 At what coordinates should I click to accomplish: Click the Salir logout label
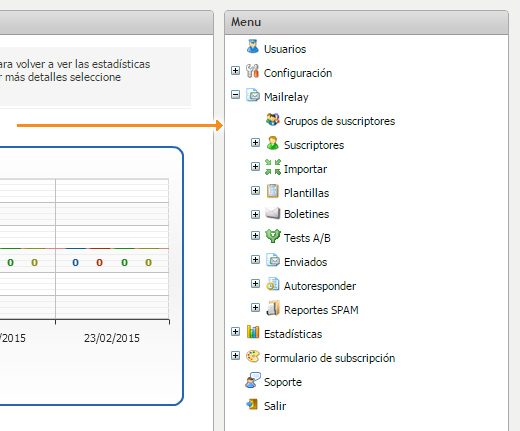[275, 406]
